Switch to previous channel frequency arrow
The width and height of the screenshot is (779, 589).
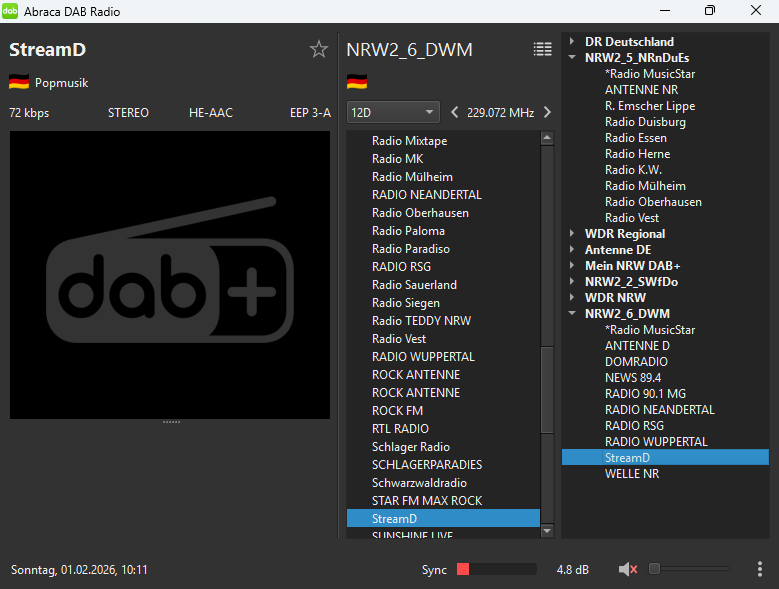click(x=455, y=113)
